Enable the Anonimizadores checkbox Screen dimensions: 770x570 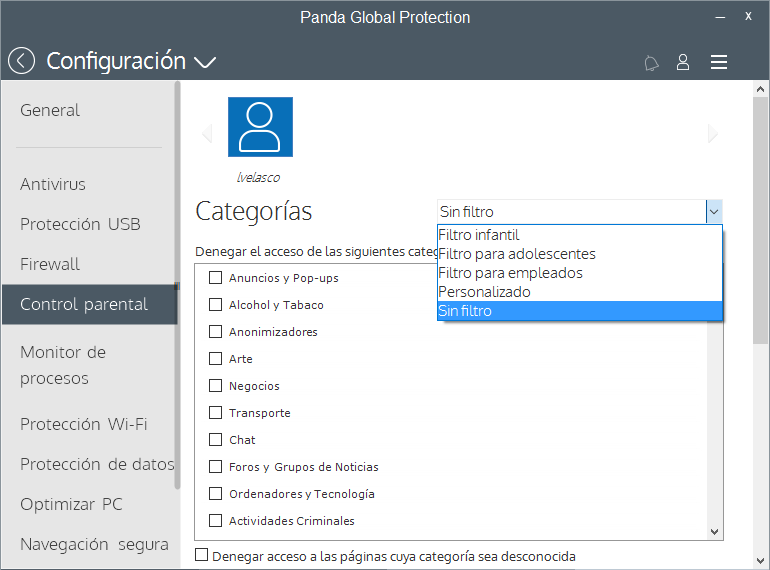tap(216, 332)
